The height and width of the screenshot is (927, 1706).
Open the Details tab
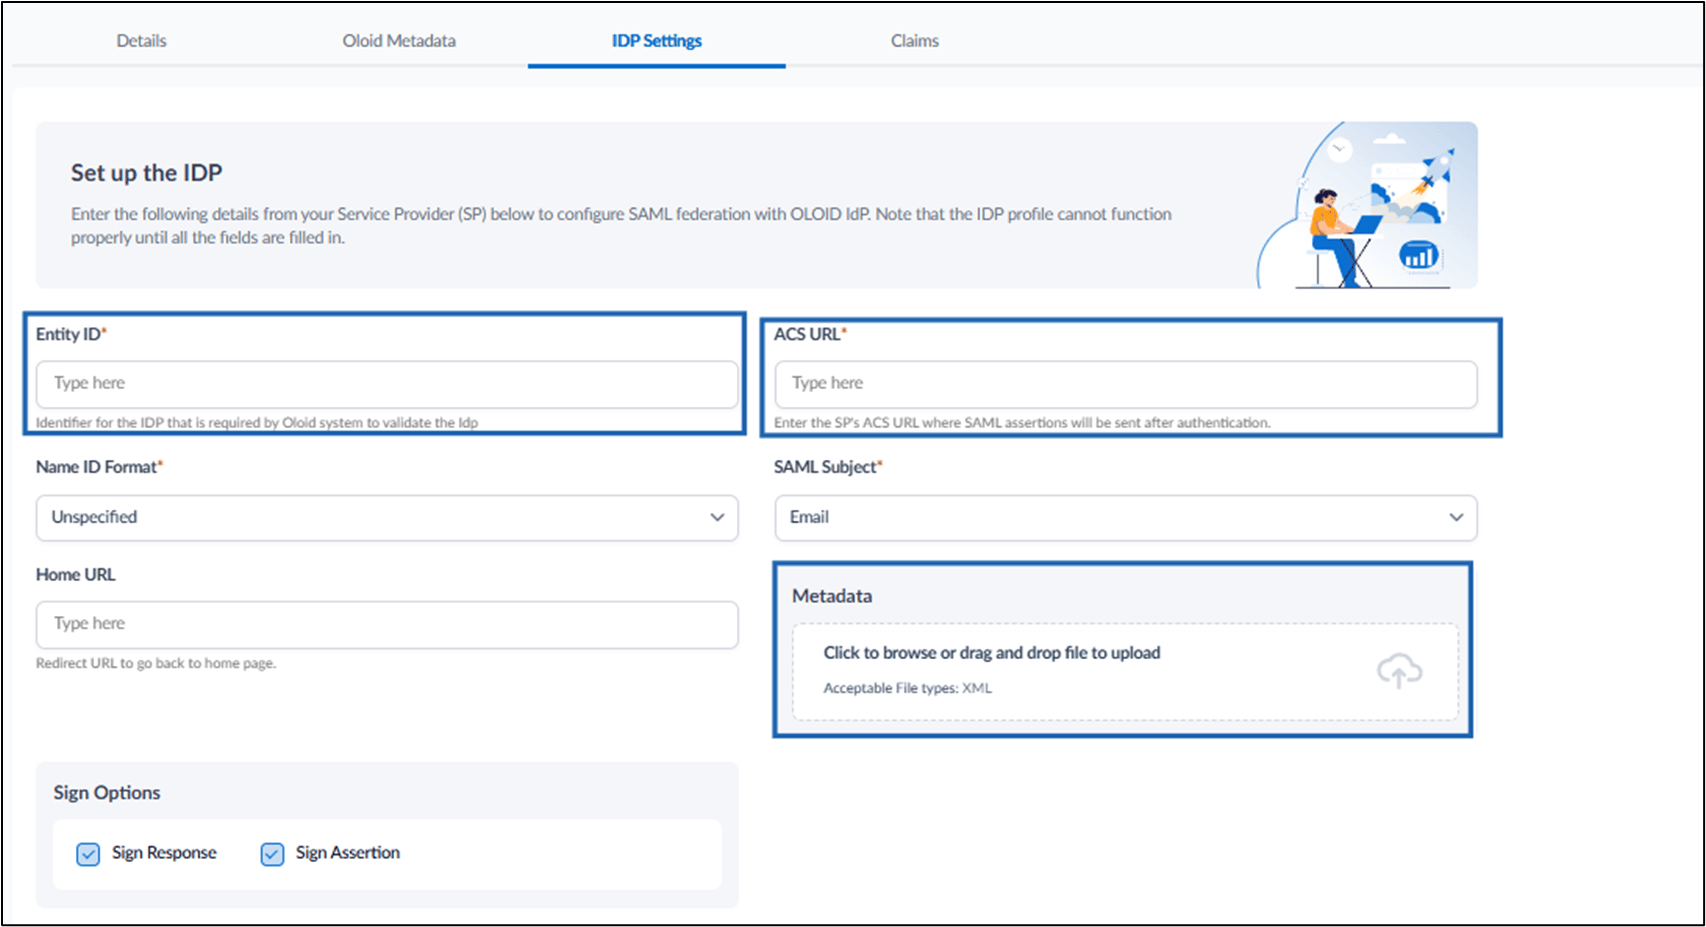141,41
